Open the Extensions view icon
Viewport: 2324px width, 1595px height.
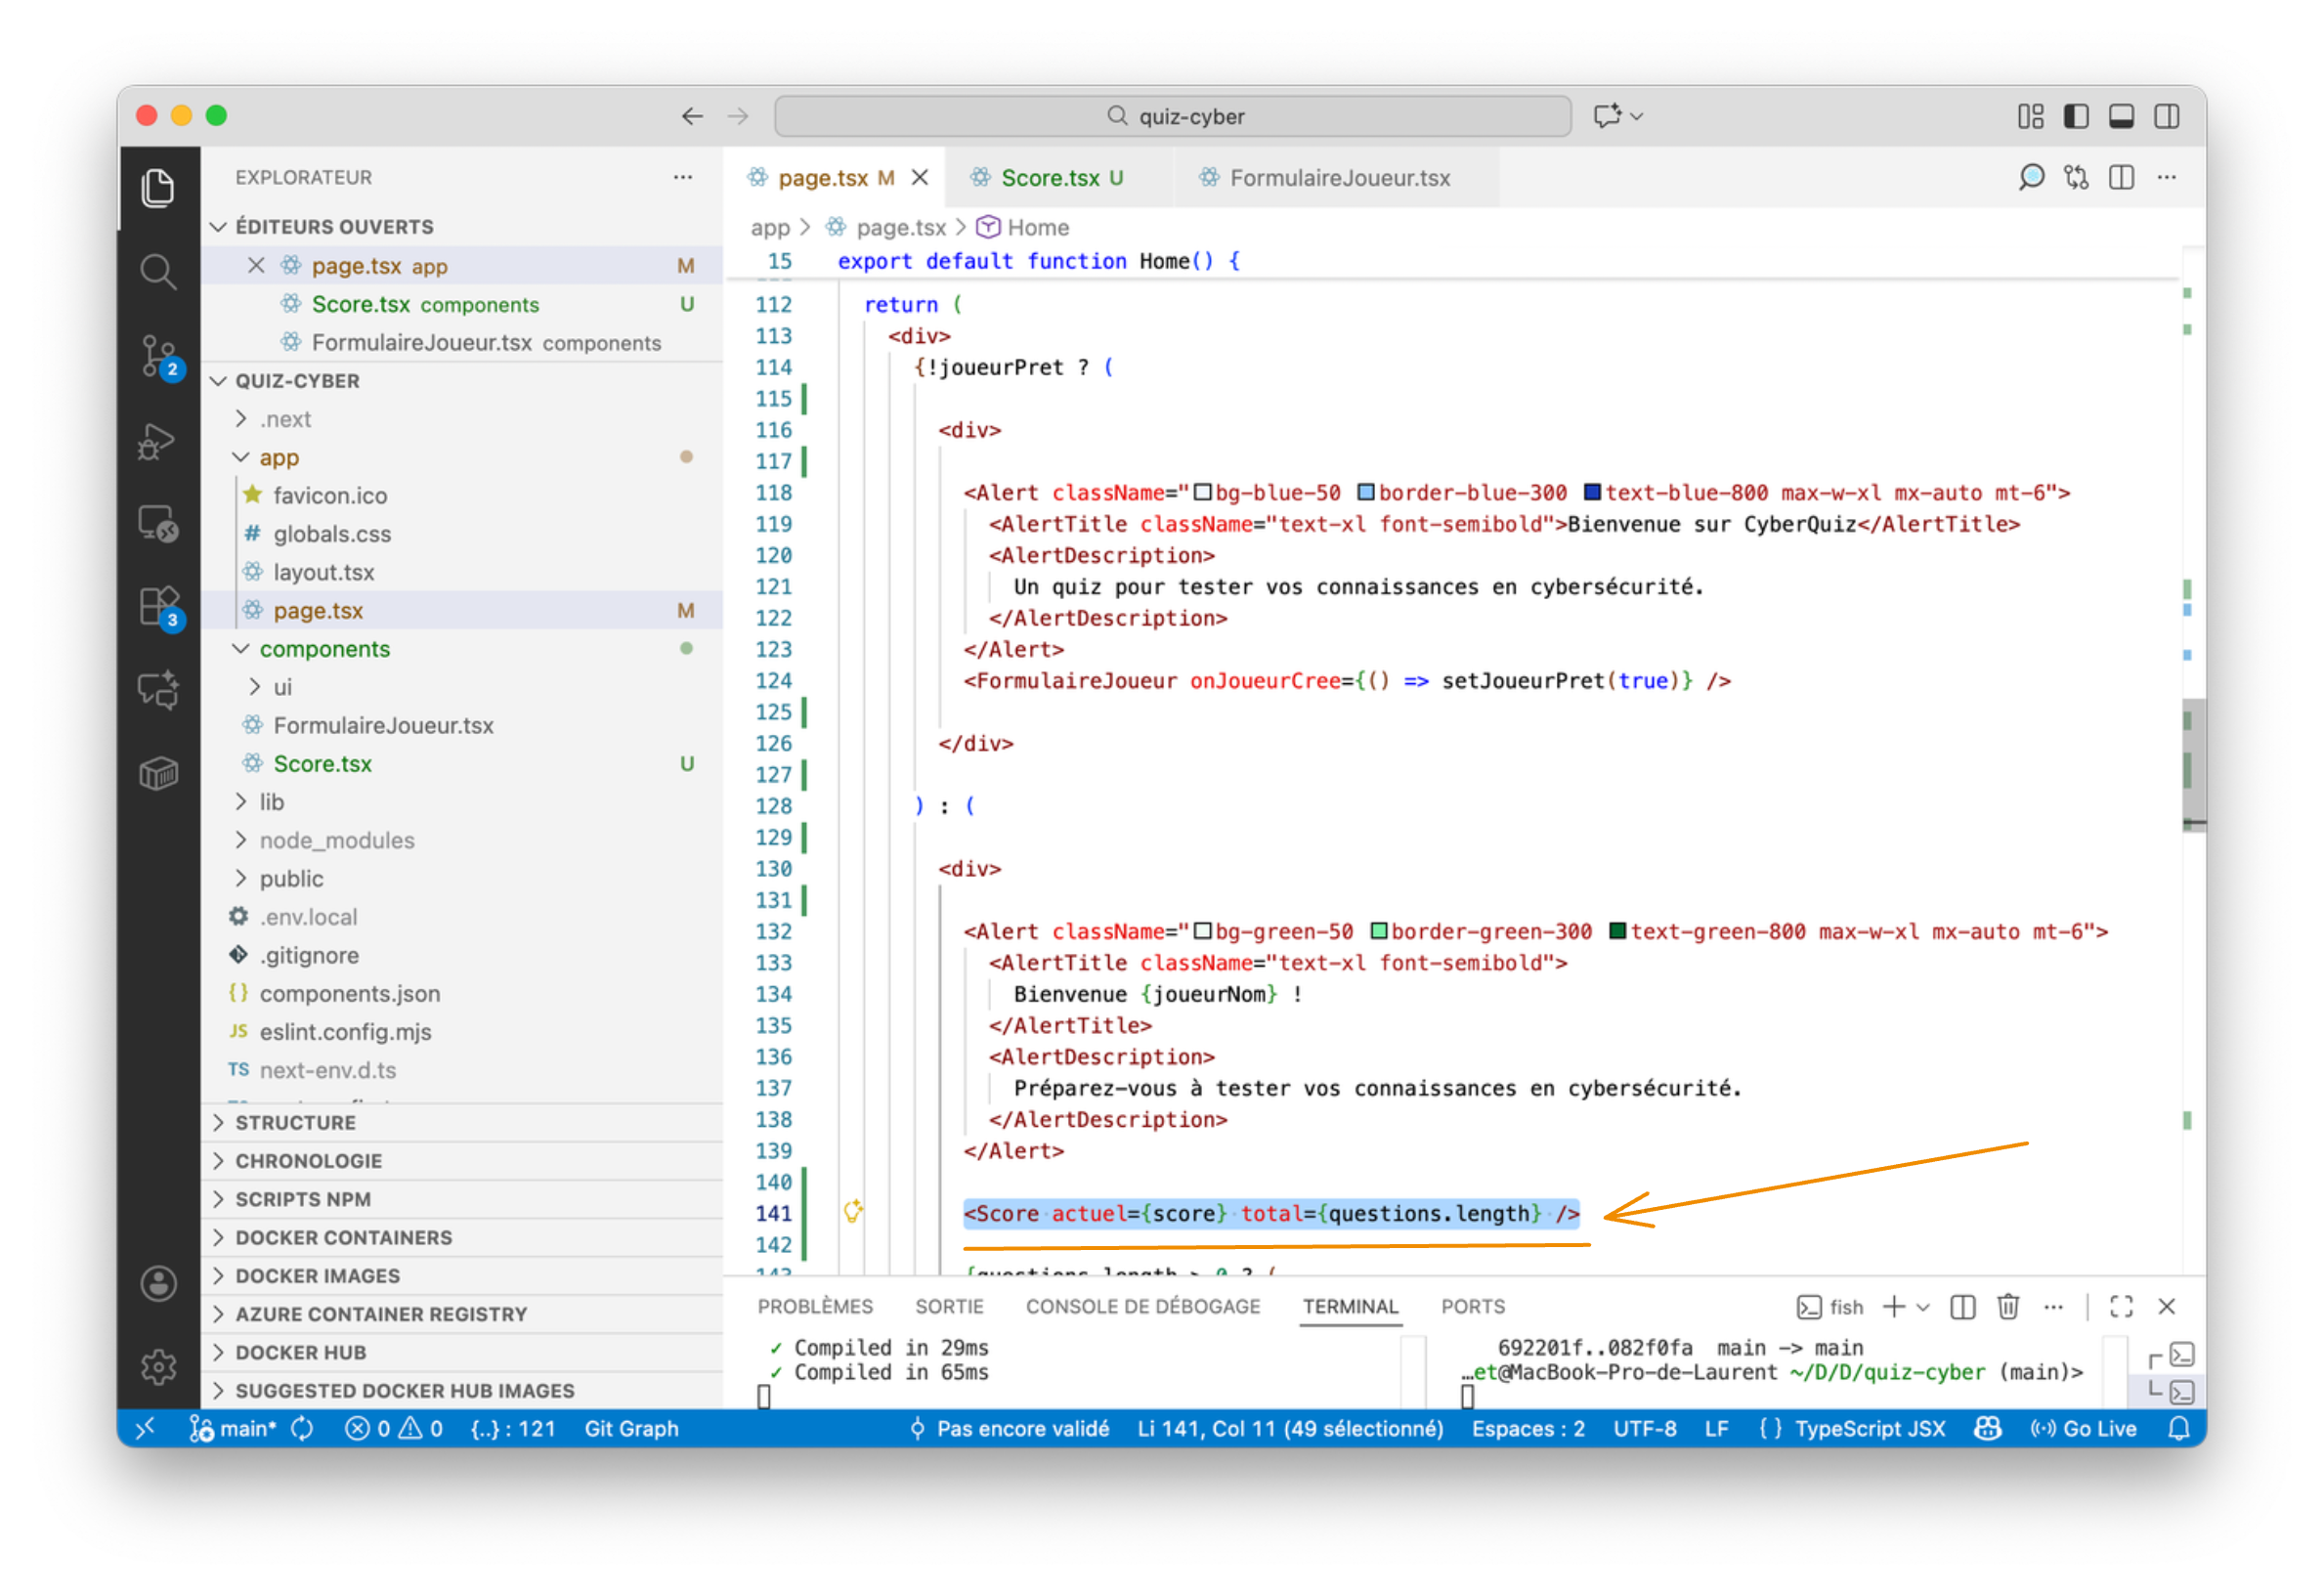[158, 607]
